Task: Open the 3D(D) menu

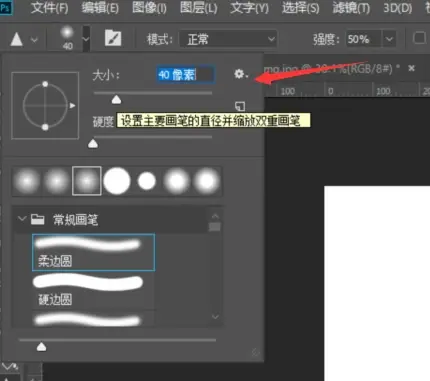Action: 398,8
